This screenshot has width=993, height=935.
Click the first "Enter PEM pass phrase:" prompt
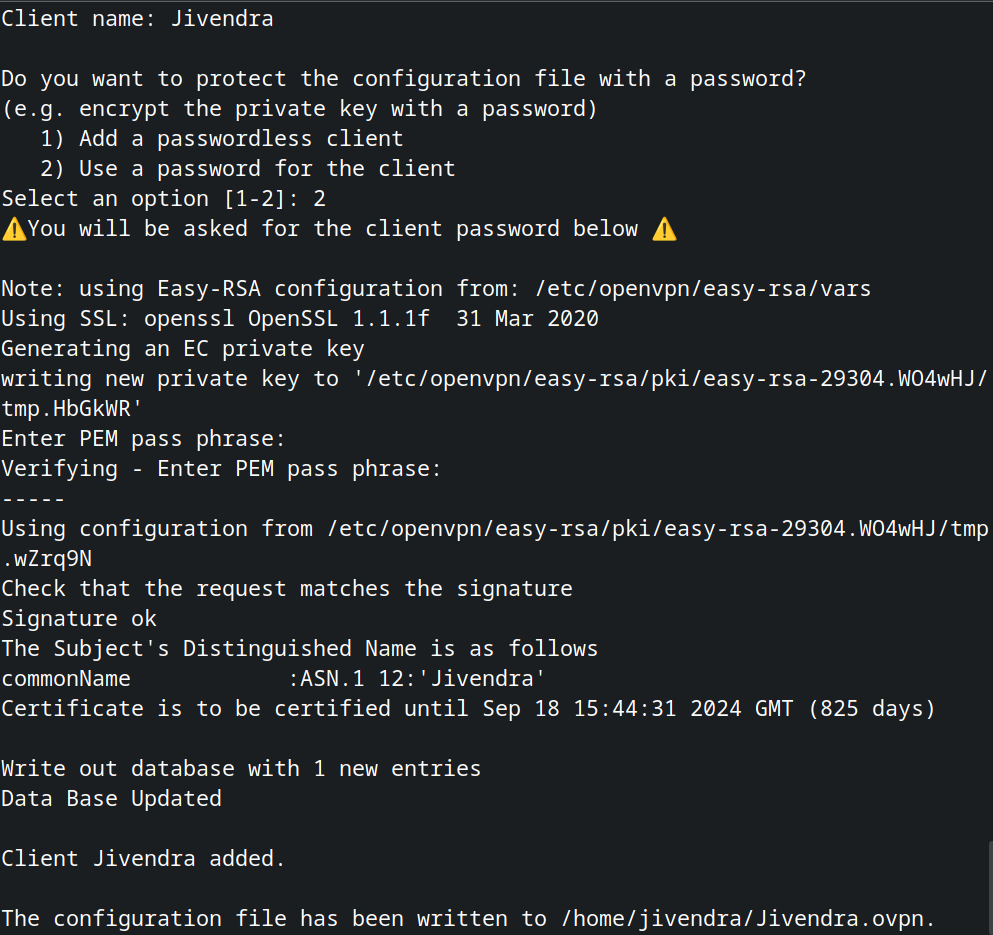coord(144,439)
